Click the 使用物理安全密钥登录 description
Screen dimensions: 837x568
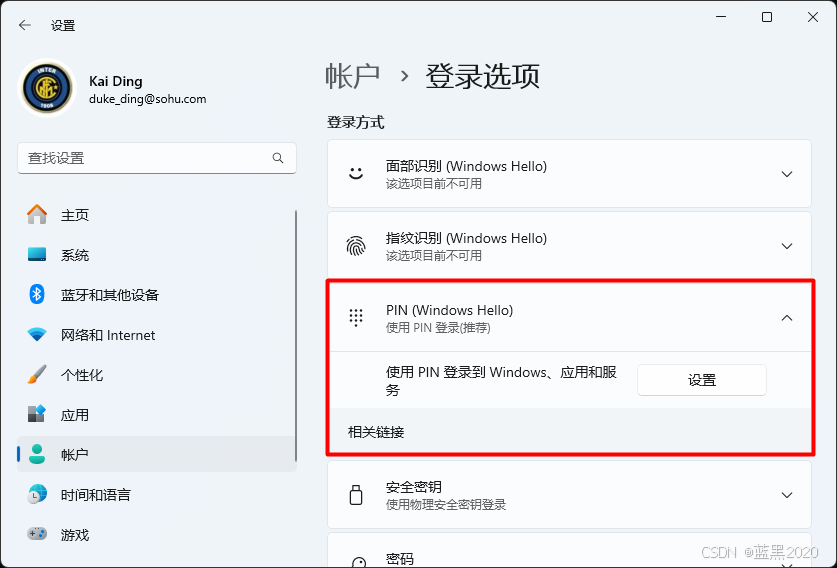pyautogui.click(x=446, y=504)
